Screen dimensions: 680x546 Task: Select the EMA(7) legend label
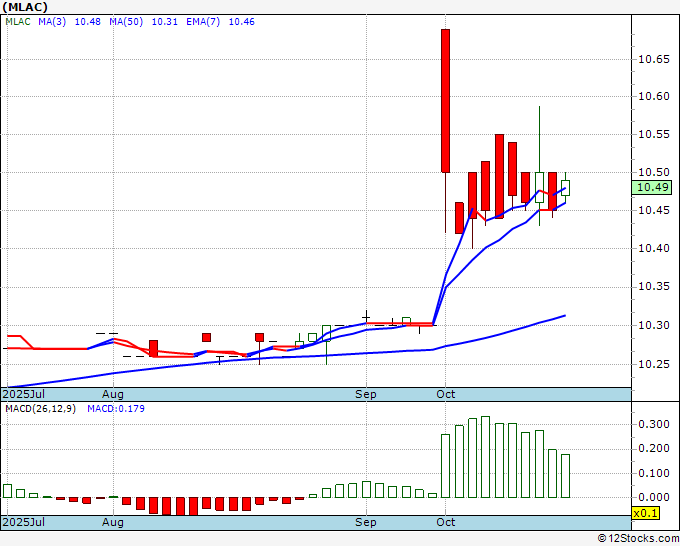[203, 22]
